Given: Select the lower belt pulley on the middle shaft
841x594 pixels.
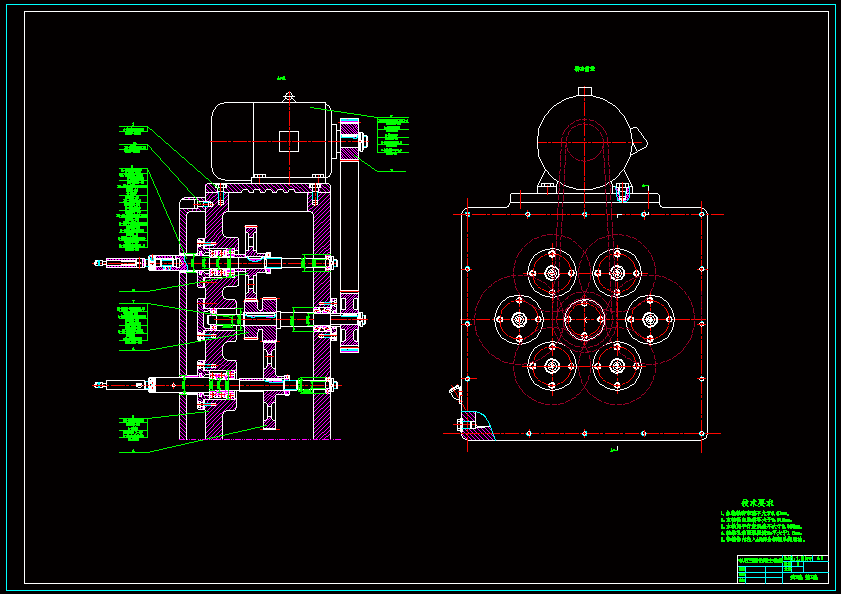Looking at the screenshot, I should [x=349, y=322].
